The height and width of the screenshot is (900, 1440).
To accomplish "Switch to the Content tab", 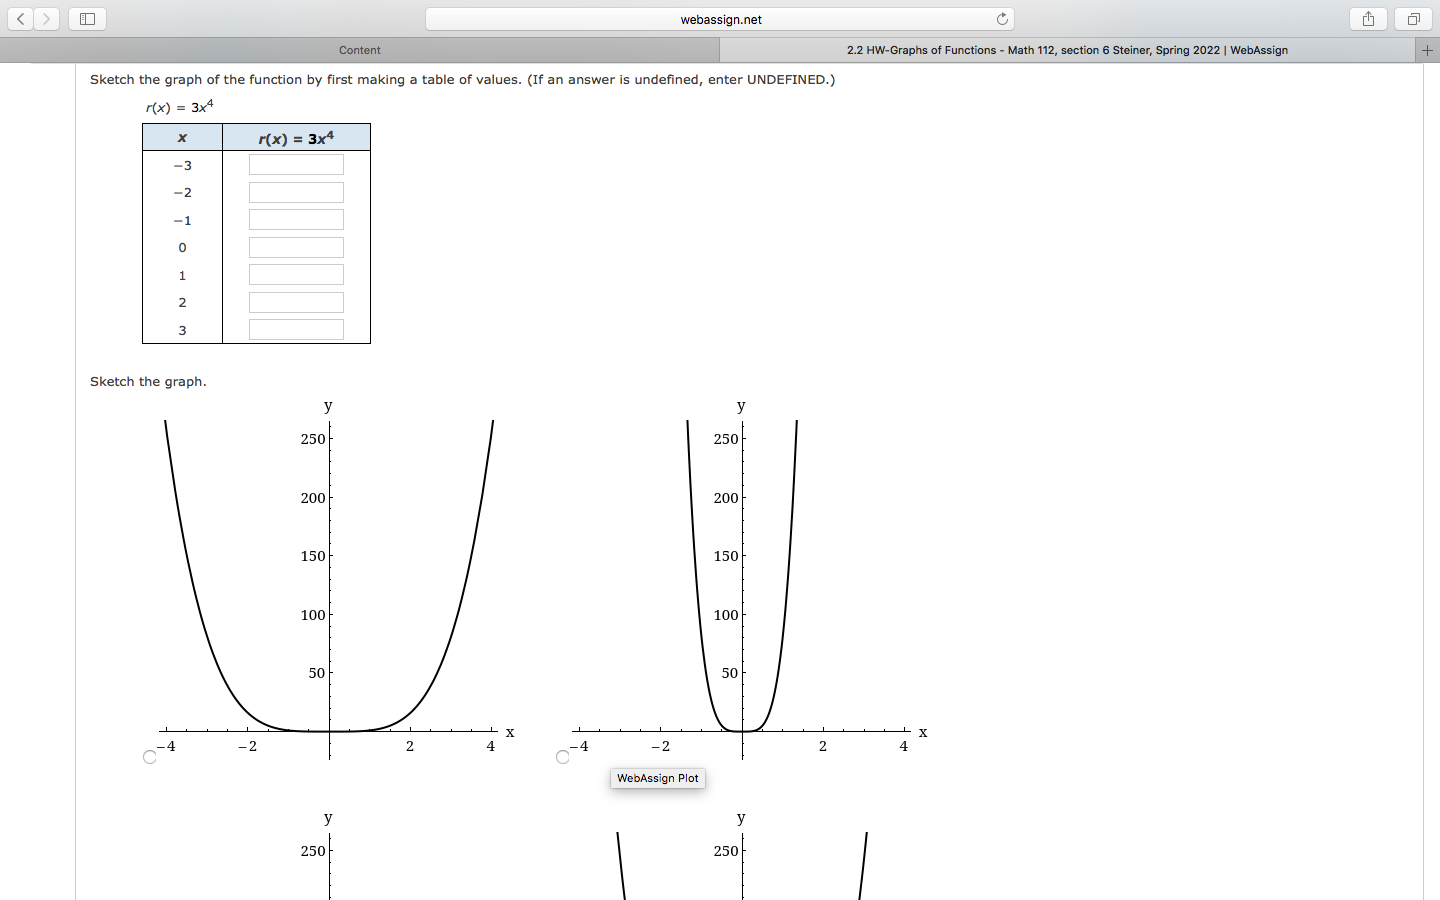I will (x=360, y=50).
